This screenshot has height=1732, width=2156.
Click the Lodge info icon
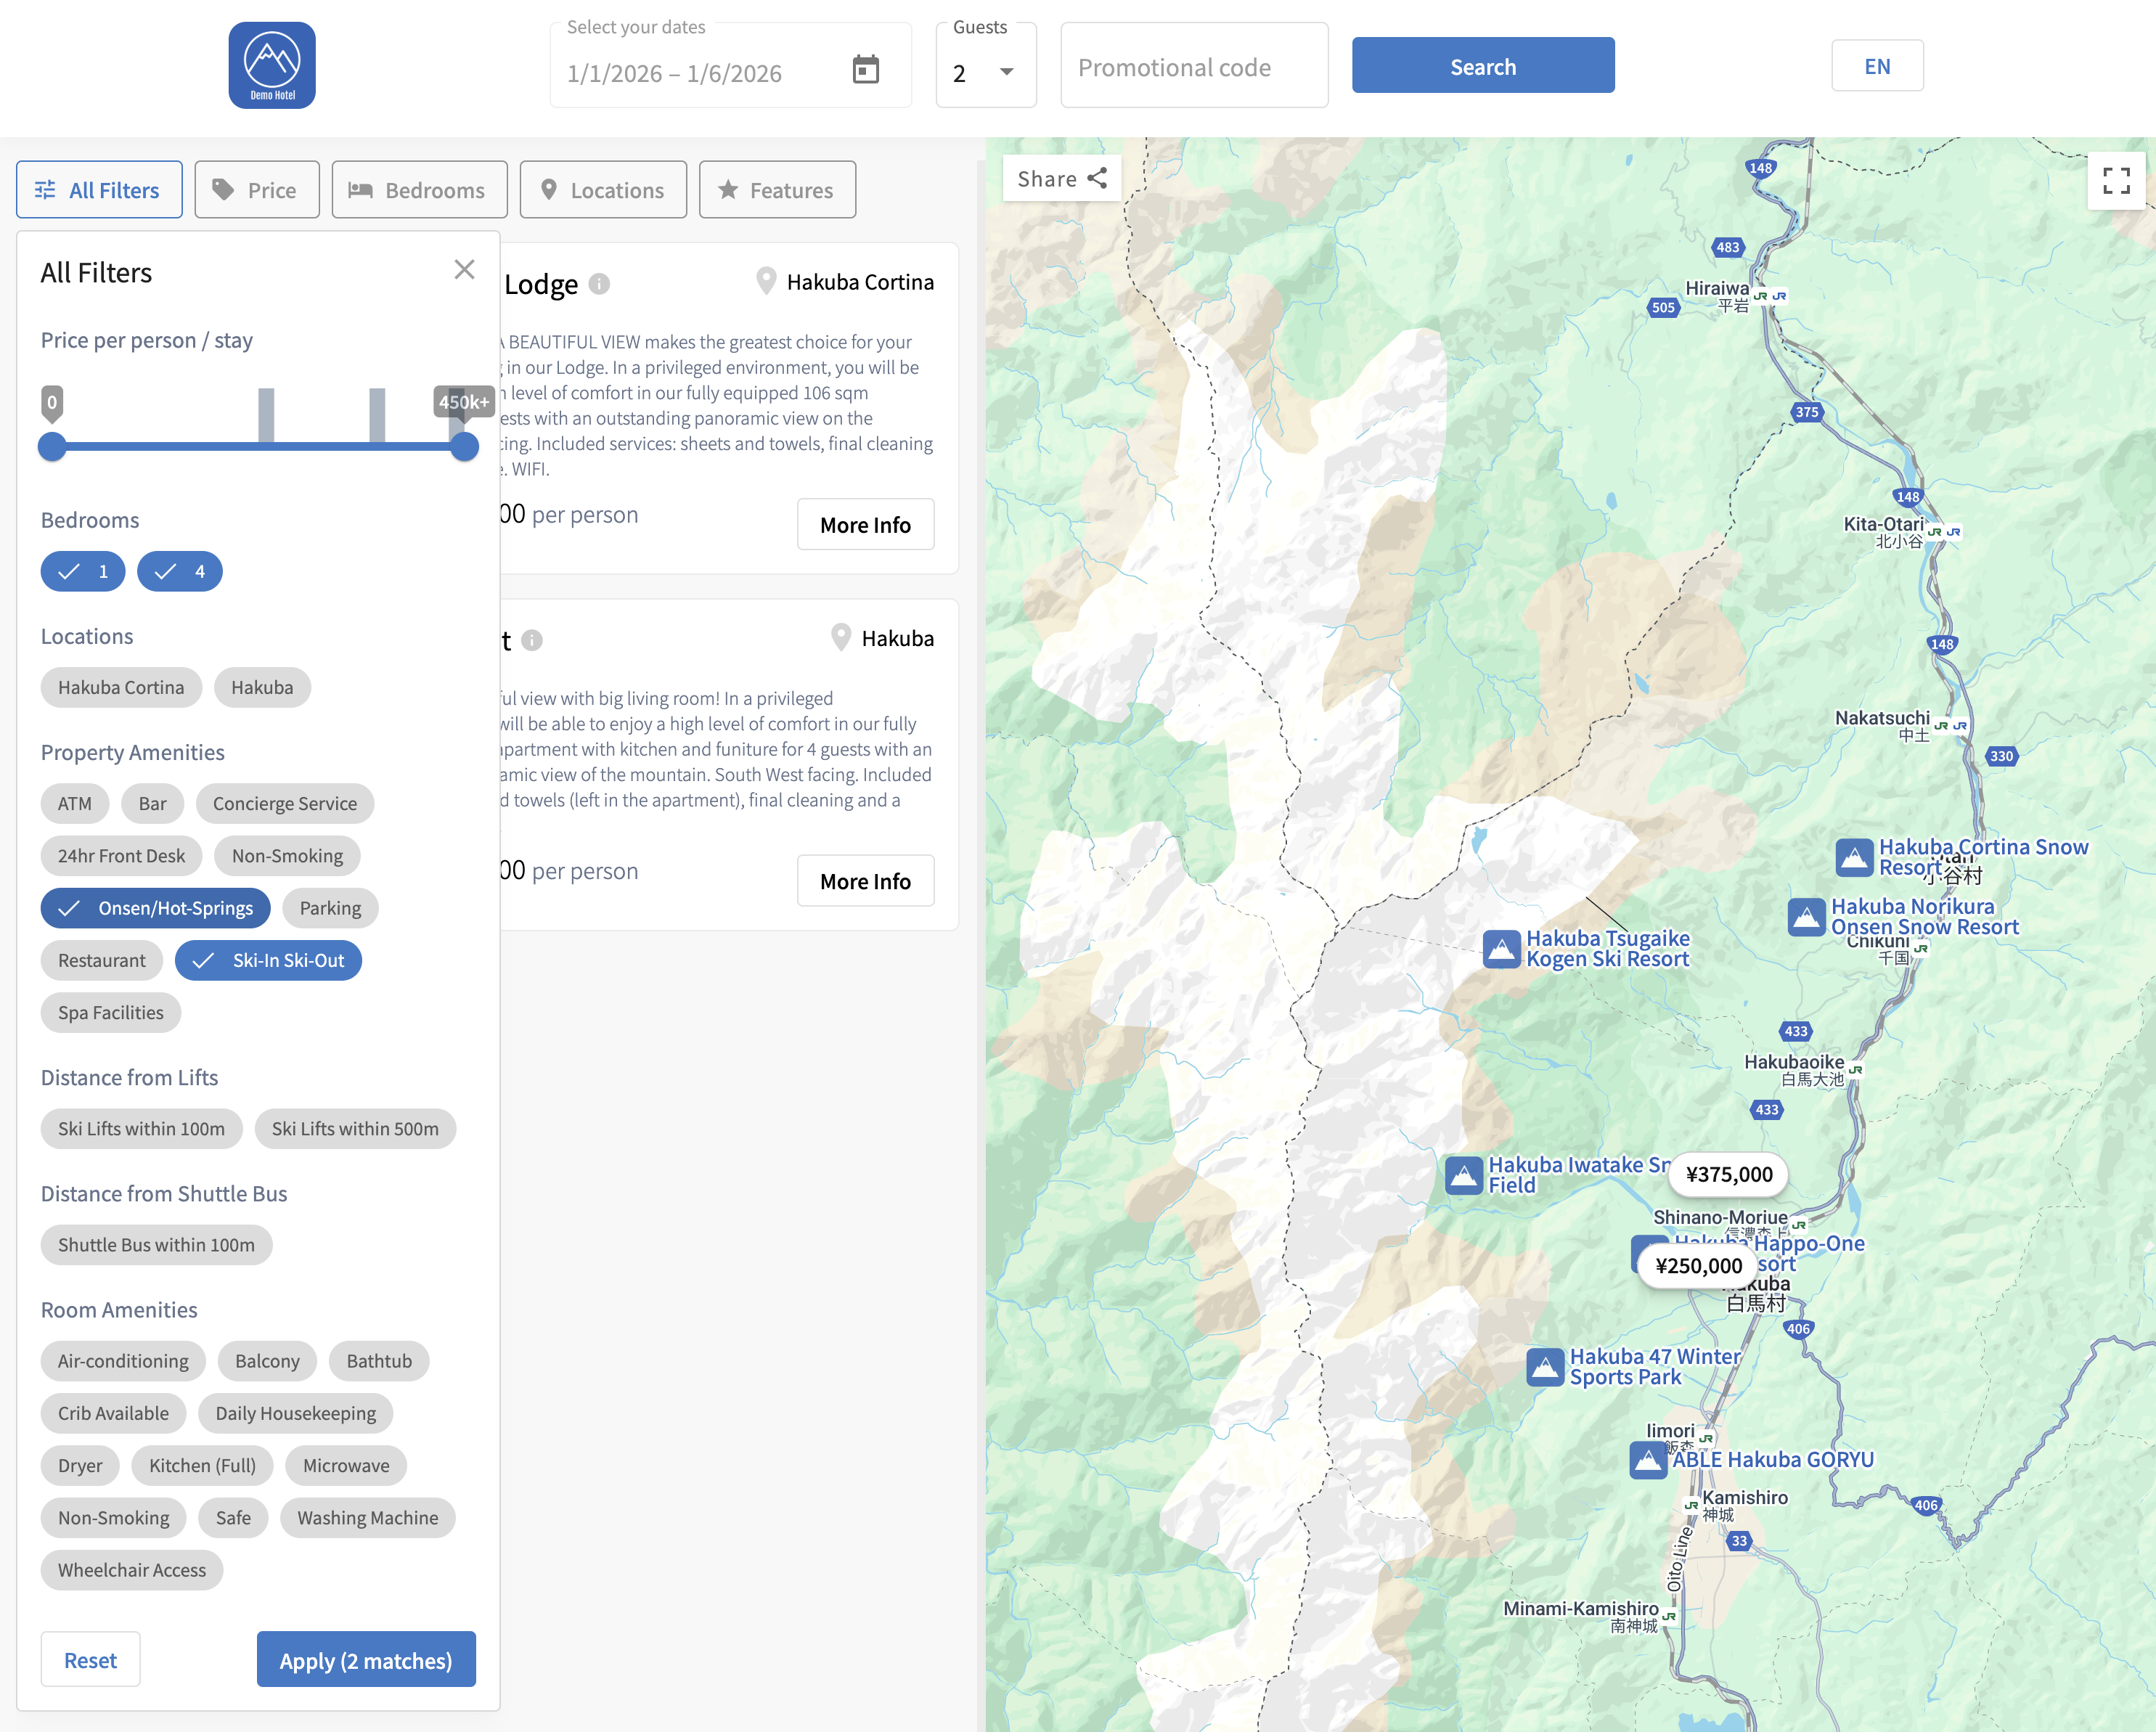point(599,284)
